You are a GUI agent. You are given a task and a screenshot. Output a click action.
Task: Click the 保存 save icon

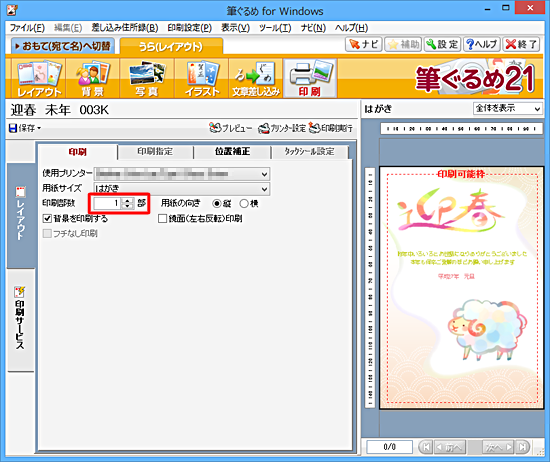[13, 128]
